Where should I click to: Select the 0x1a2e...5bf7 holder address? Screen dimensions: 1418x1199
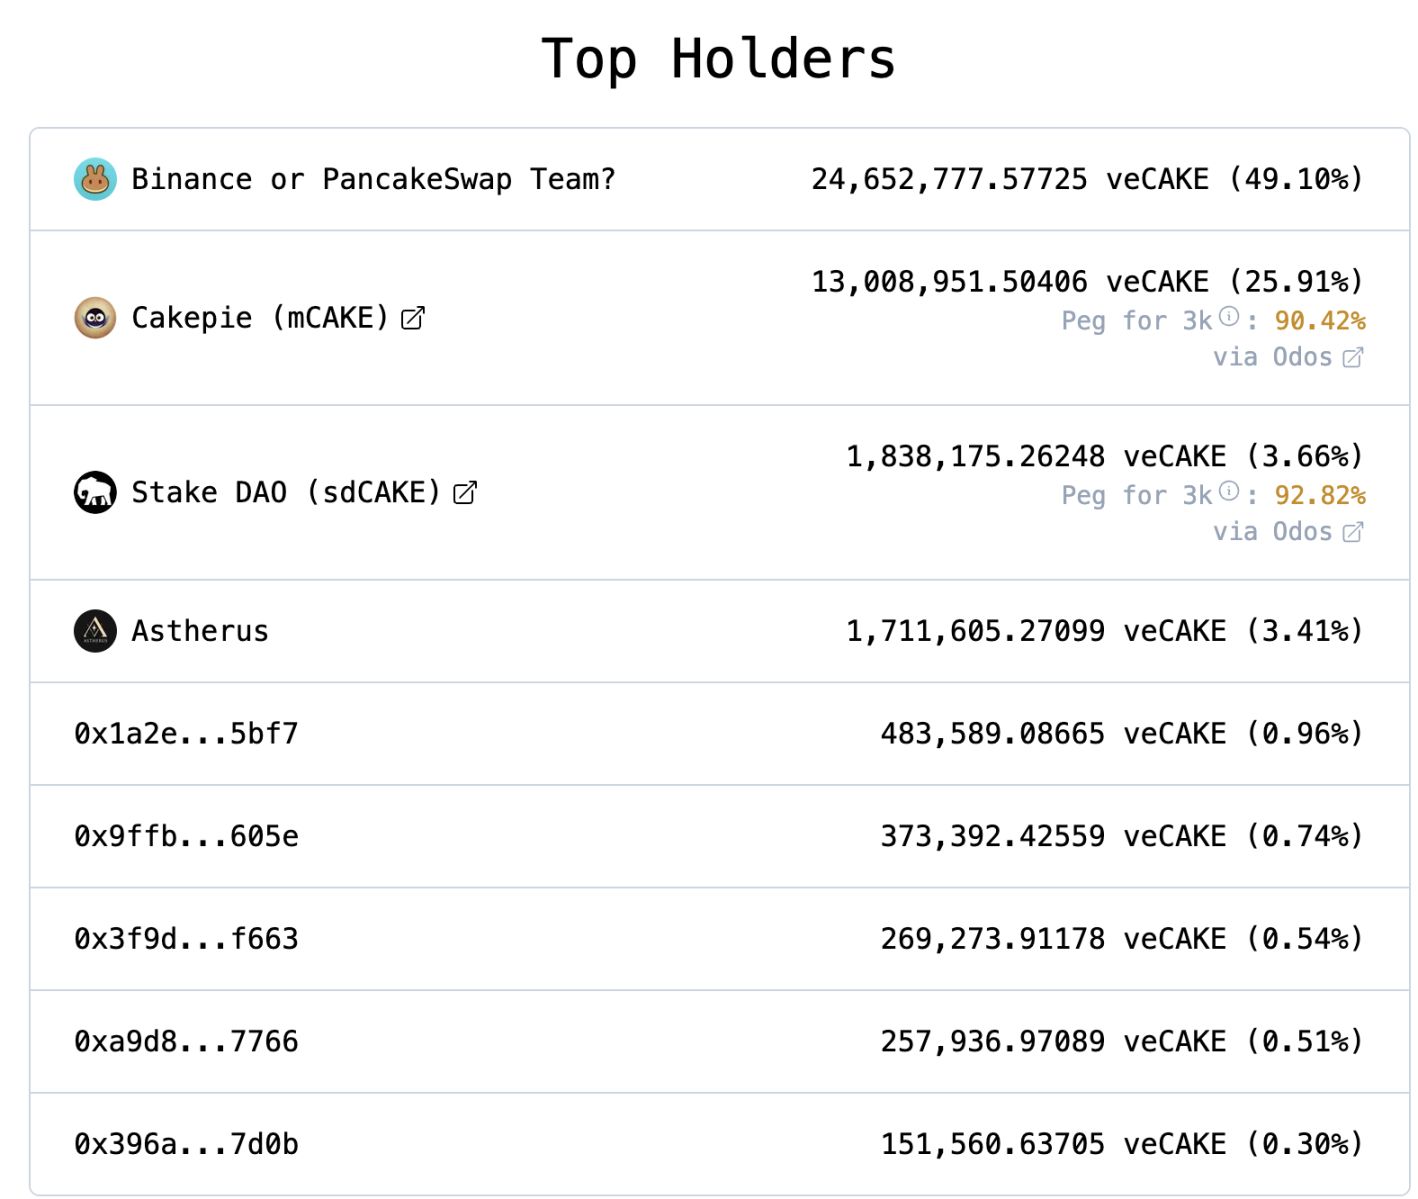coord(186,734)
